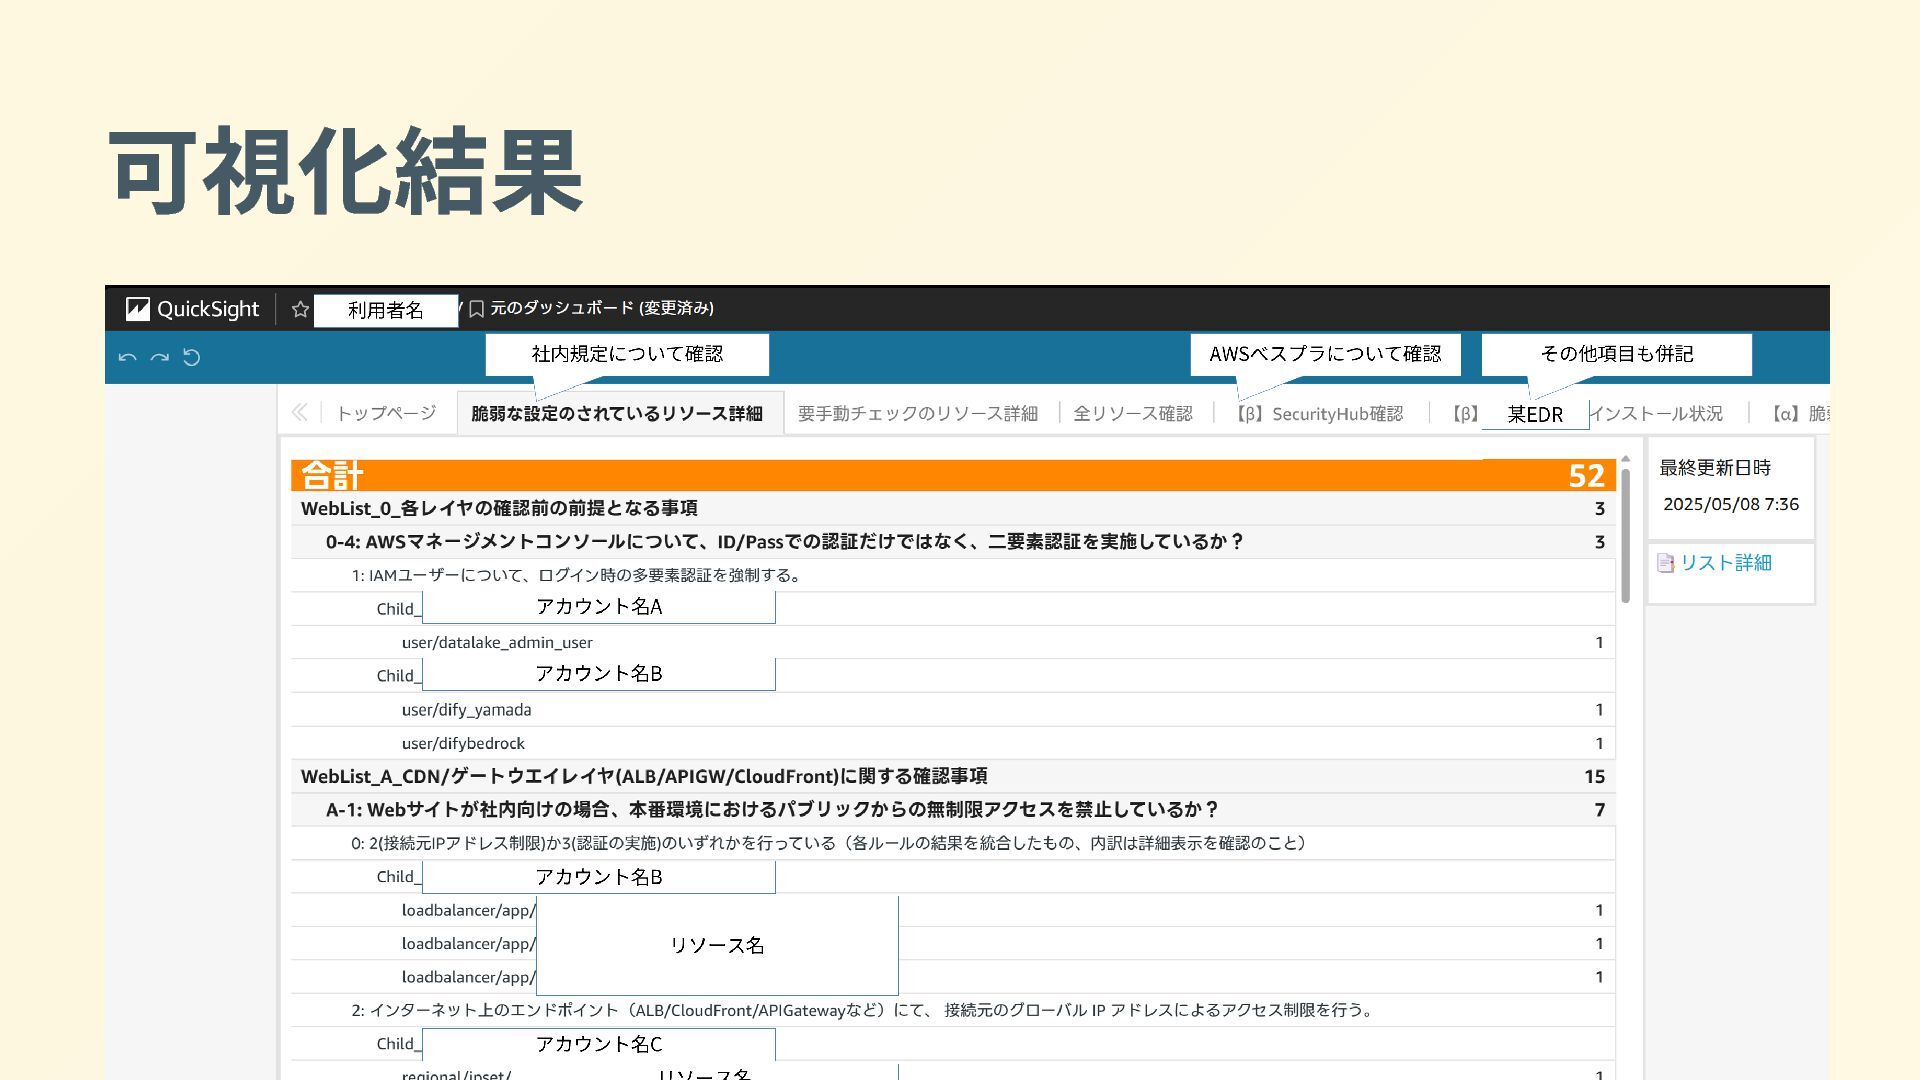Select the user/datalake_admin_user row

point(497,643)
